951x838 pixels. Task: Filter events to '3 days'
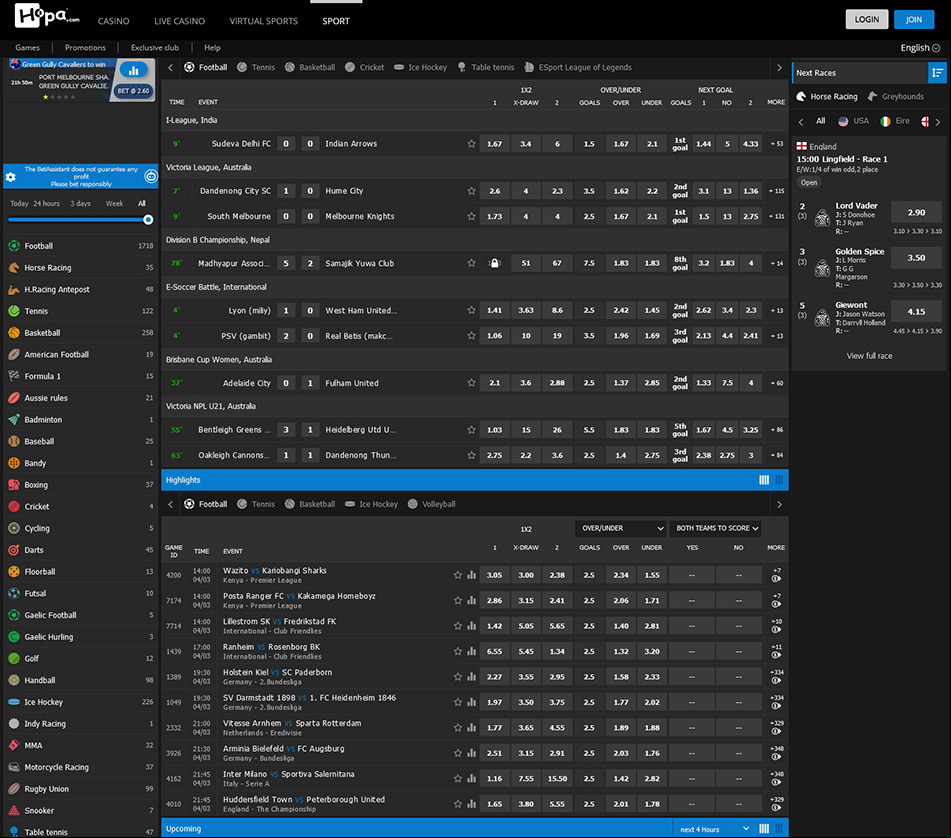tap(81, 204)
